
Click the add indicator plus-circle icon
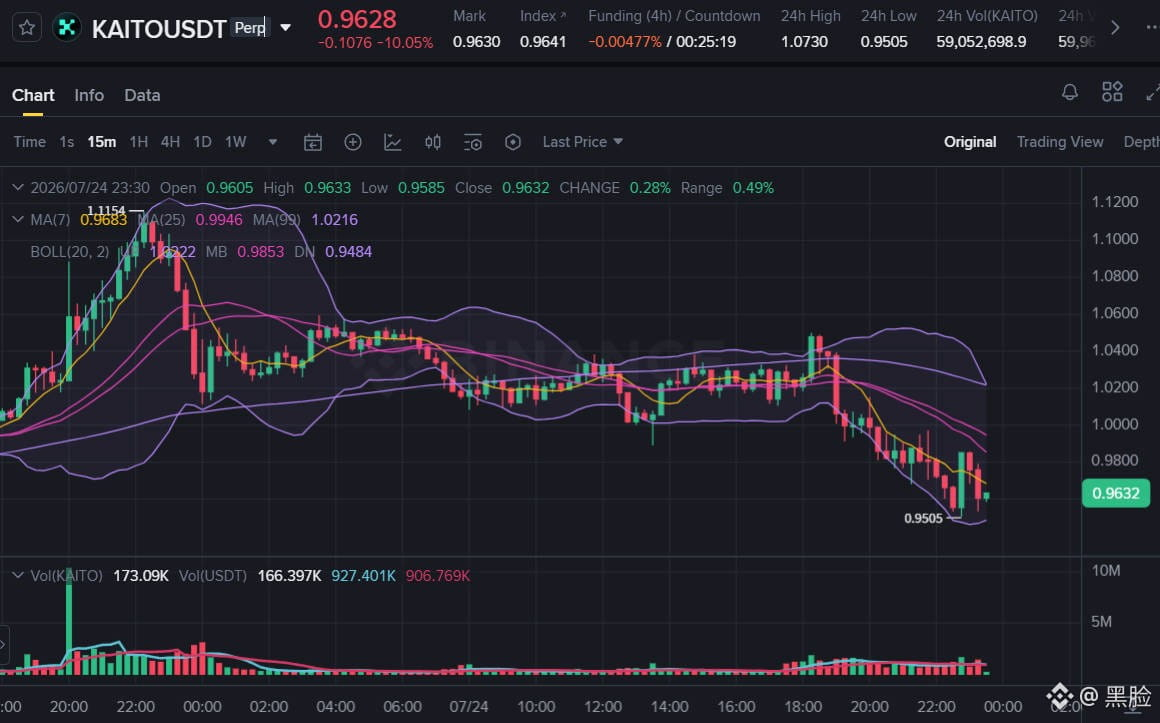(353, 142)
